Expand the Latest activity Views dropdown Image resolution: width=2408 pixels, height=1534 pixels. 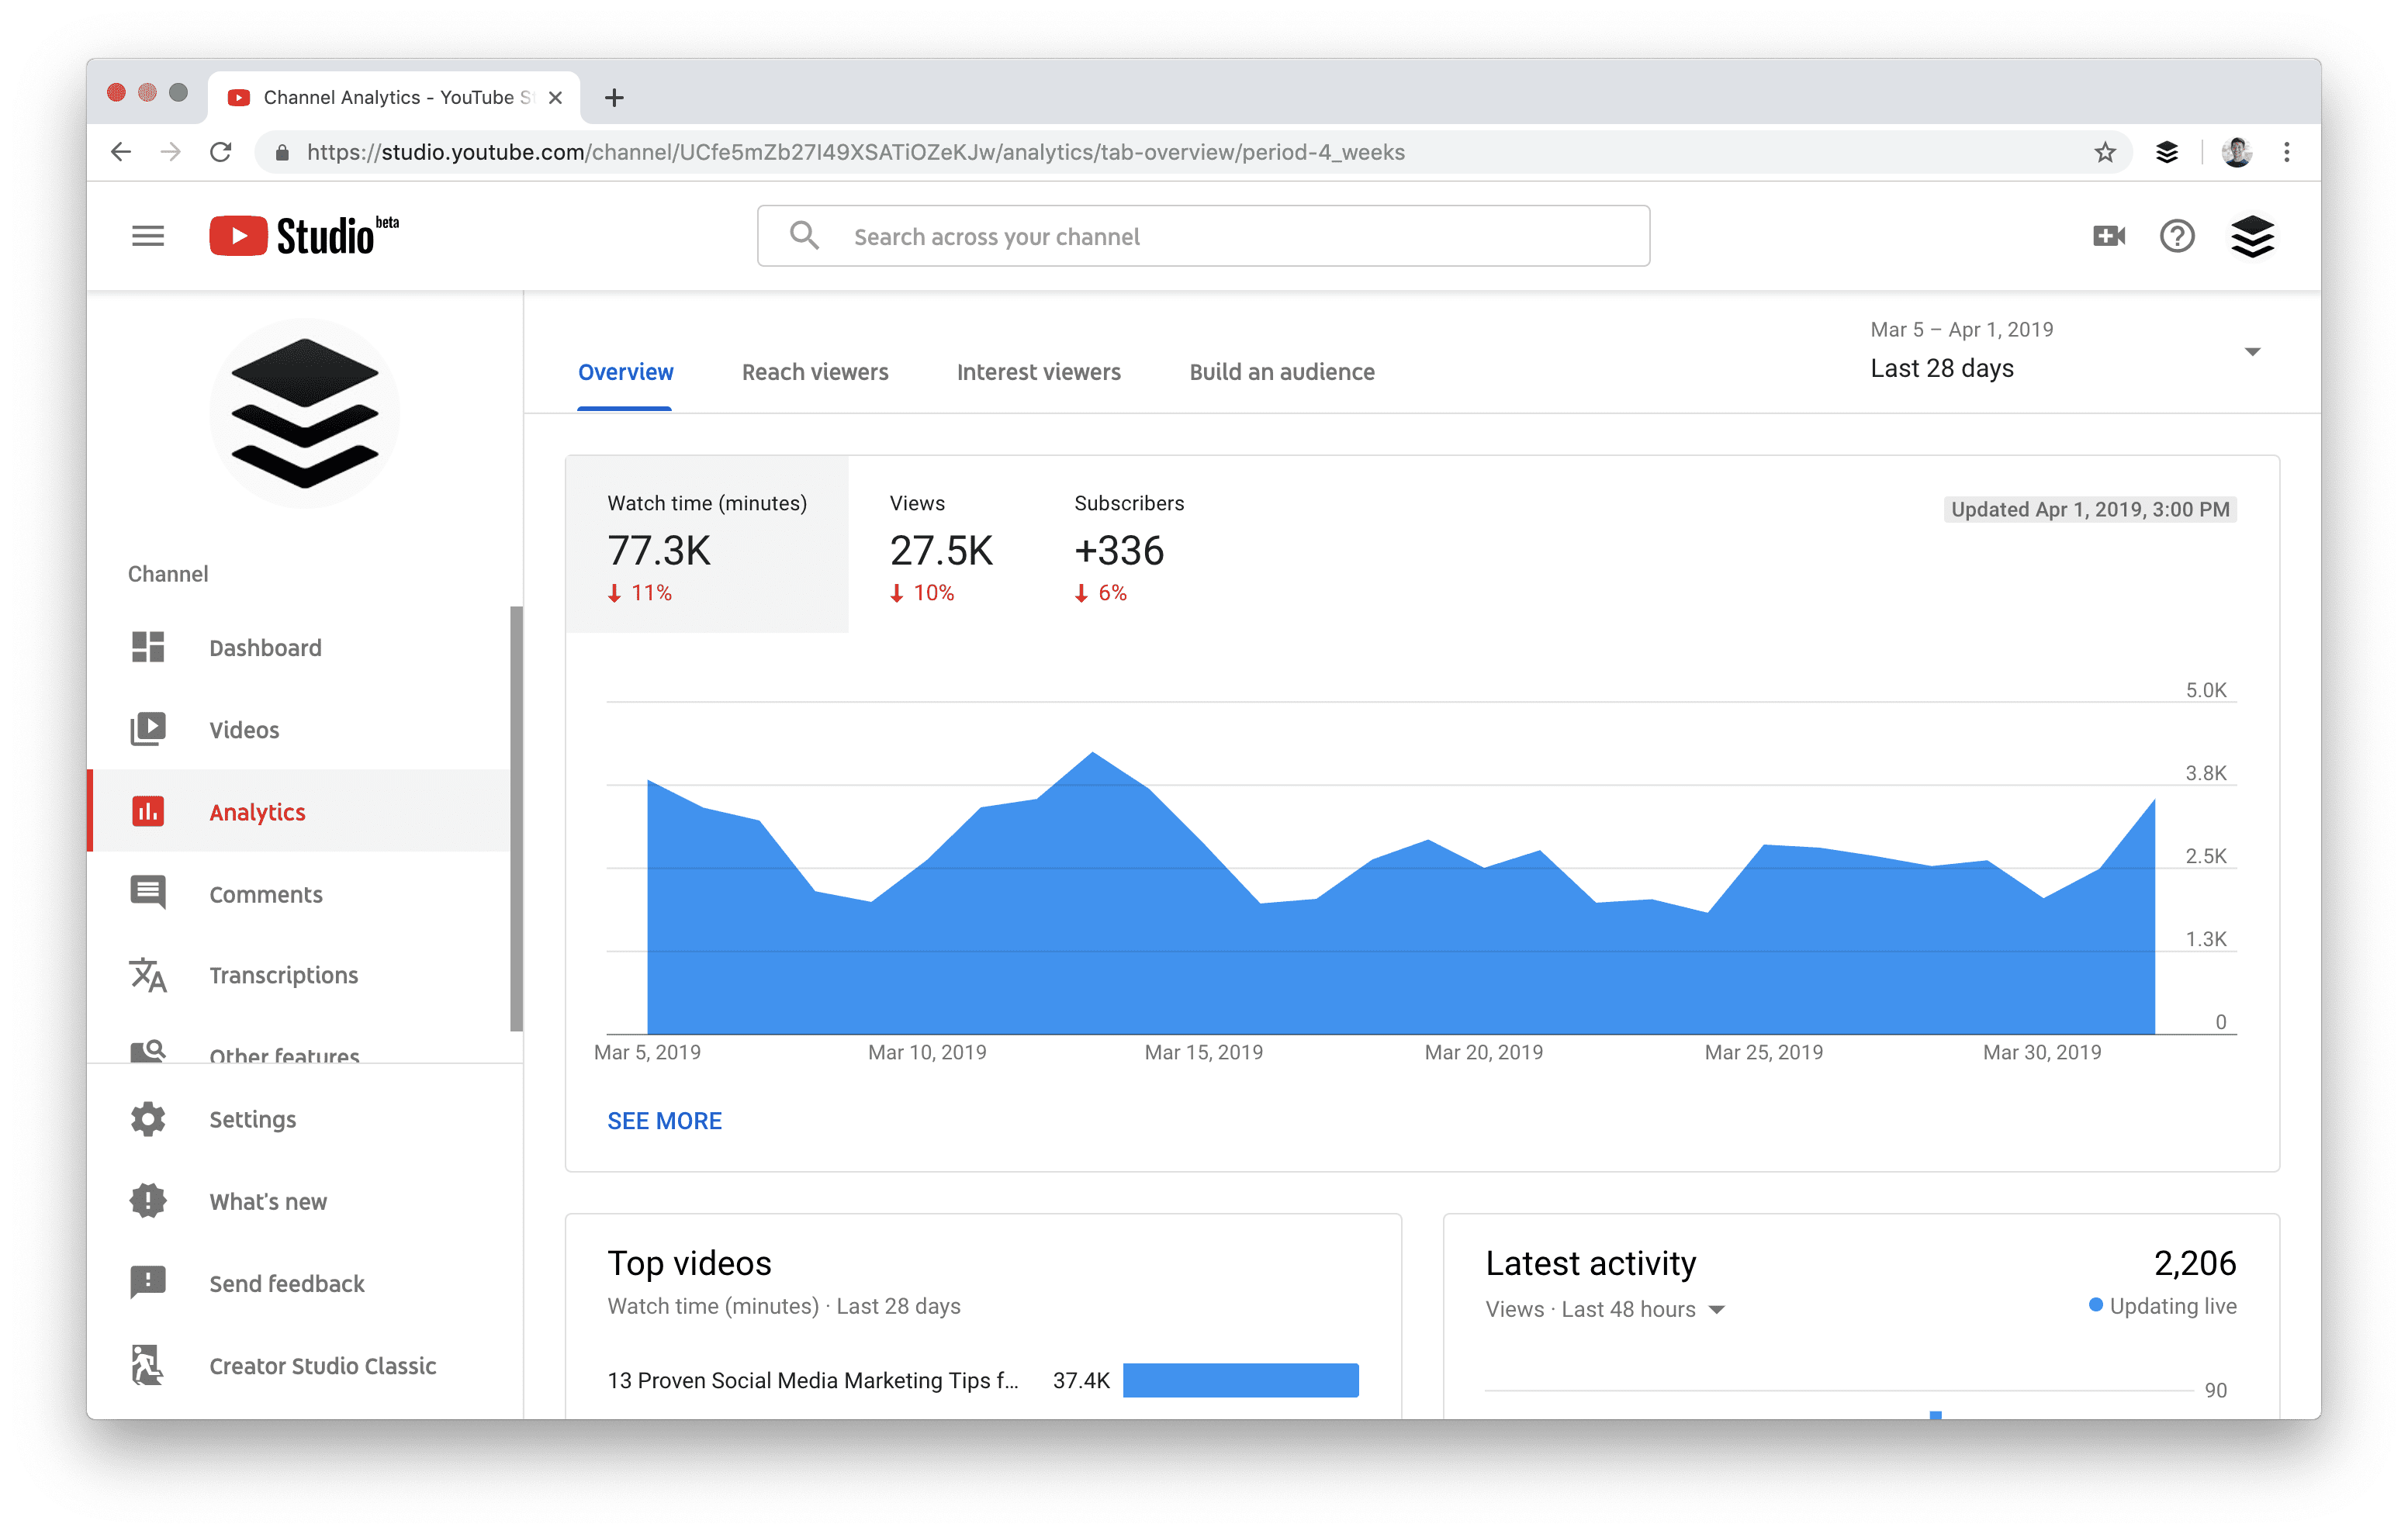[1711, 1306]
